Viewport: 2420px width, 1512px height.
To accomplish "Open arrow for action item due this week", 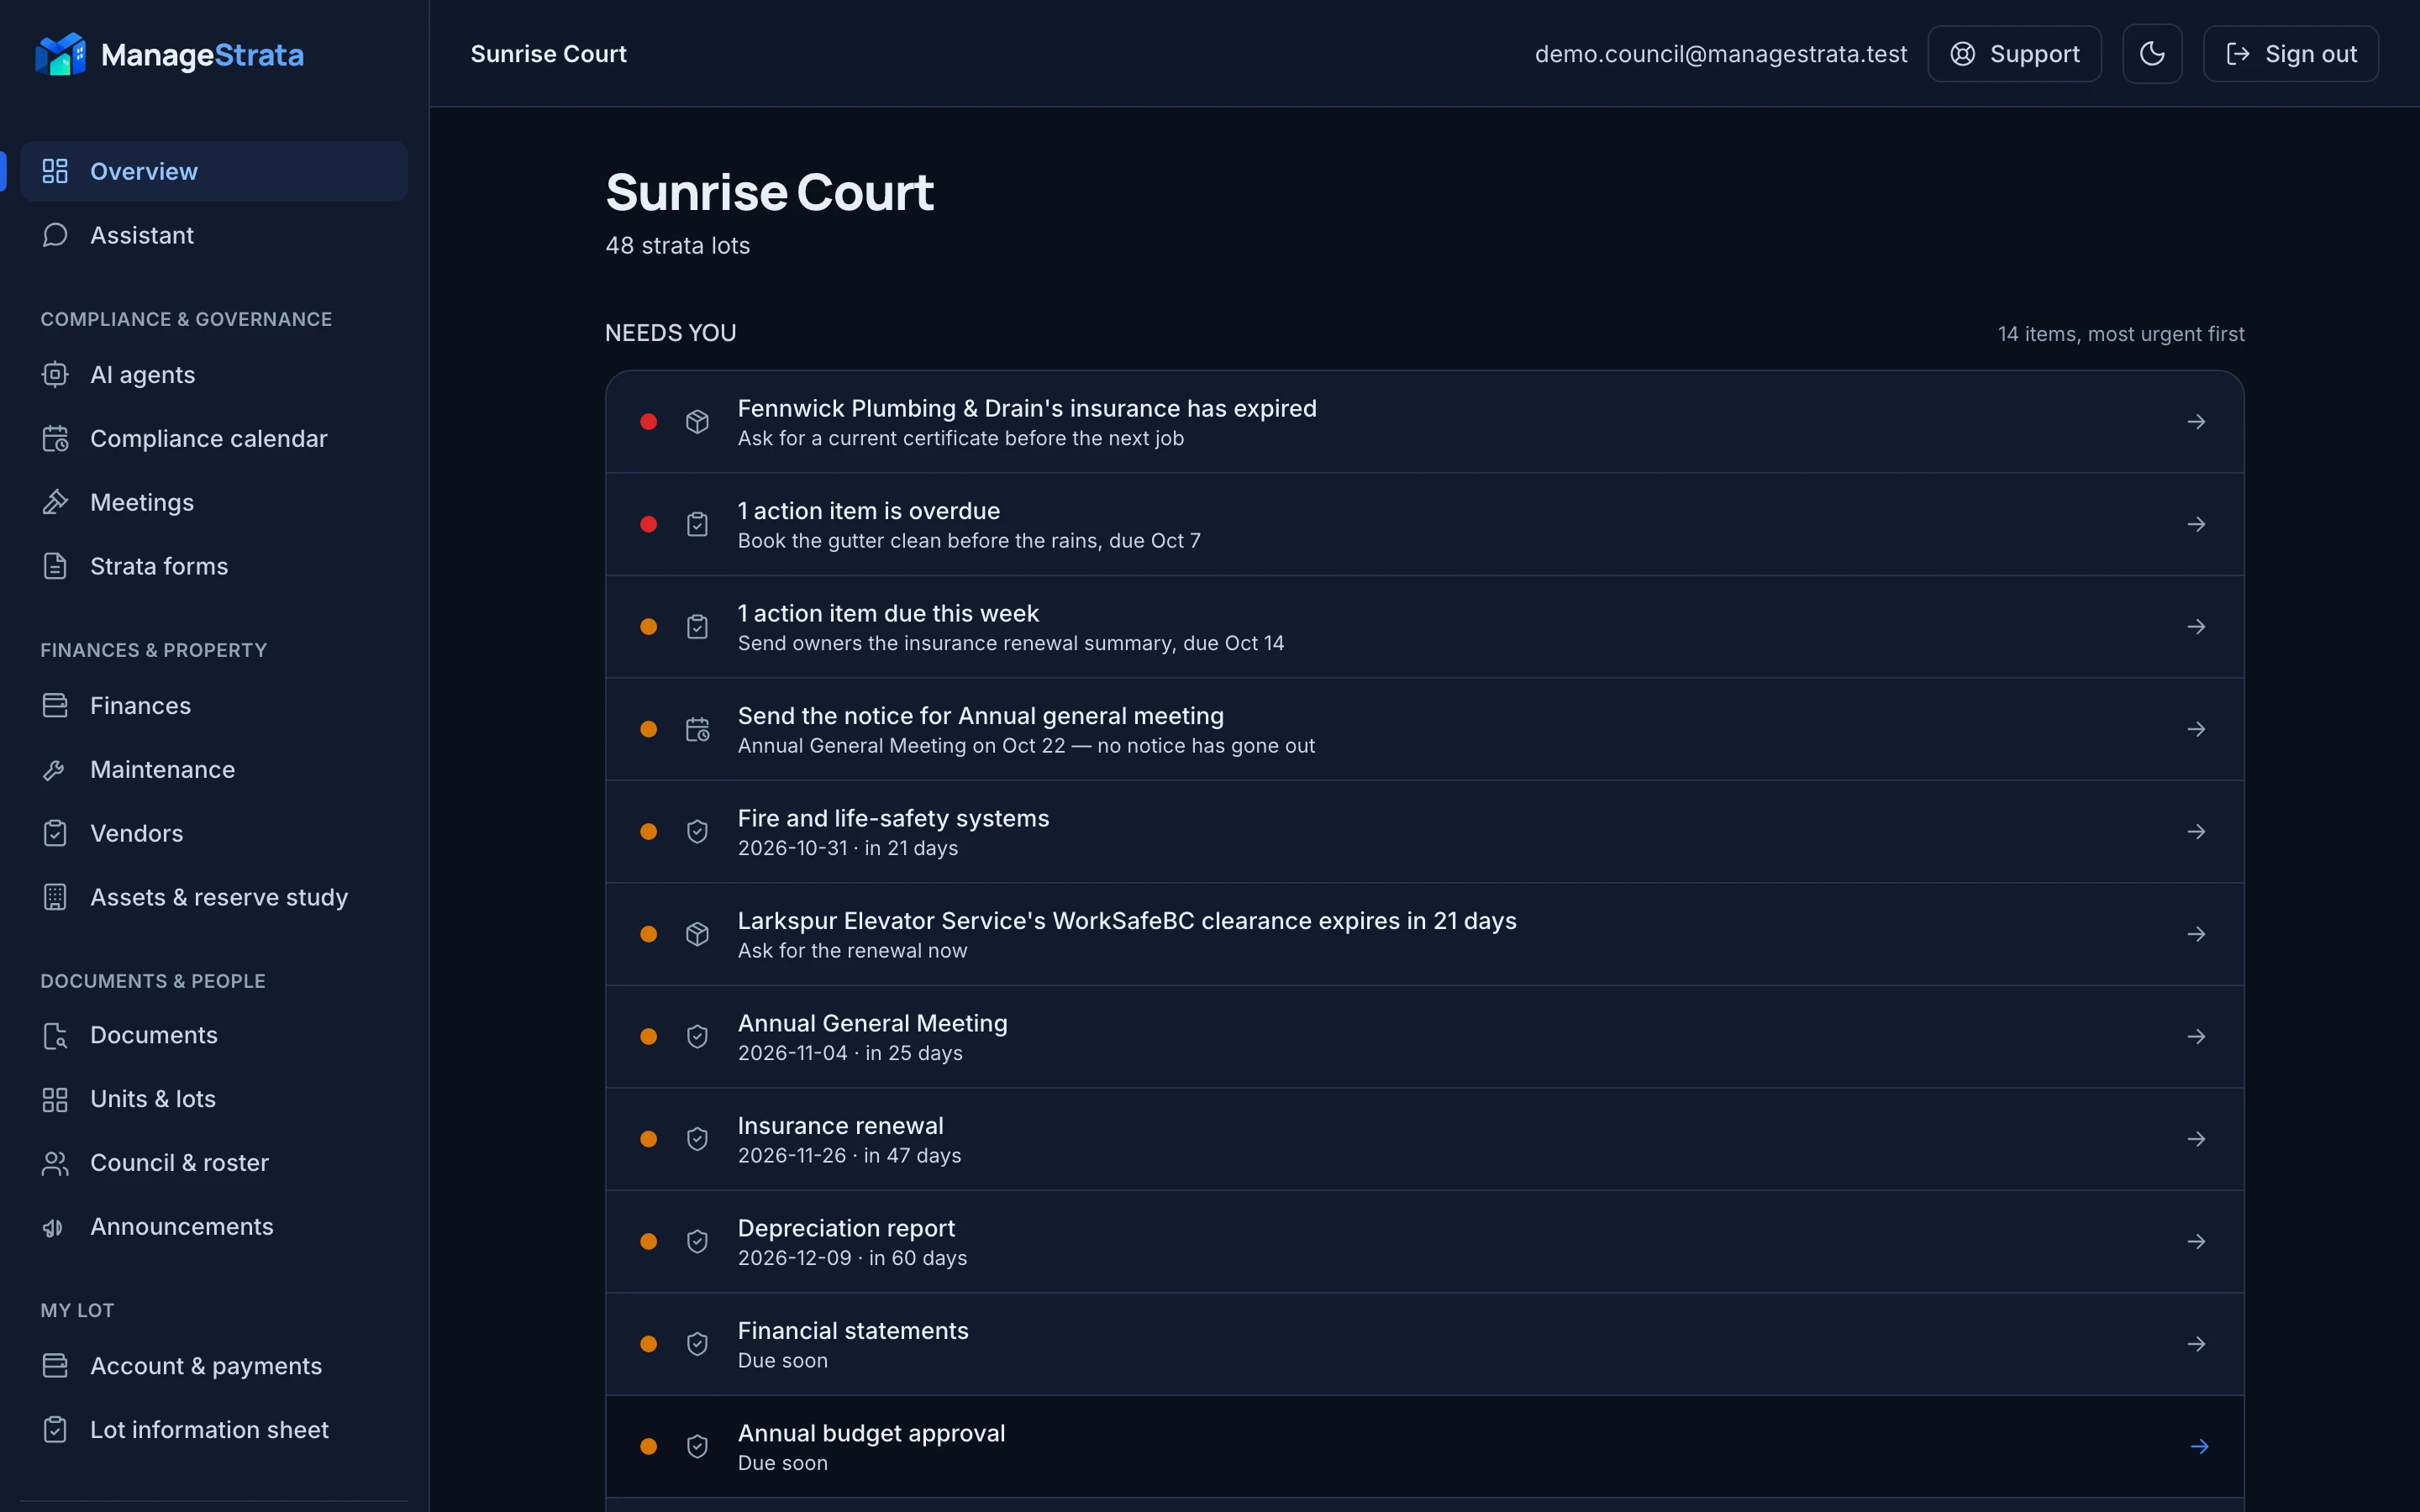I will click(x=2196, y=627).
